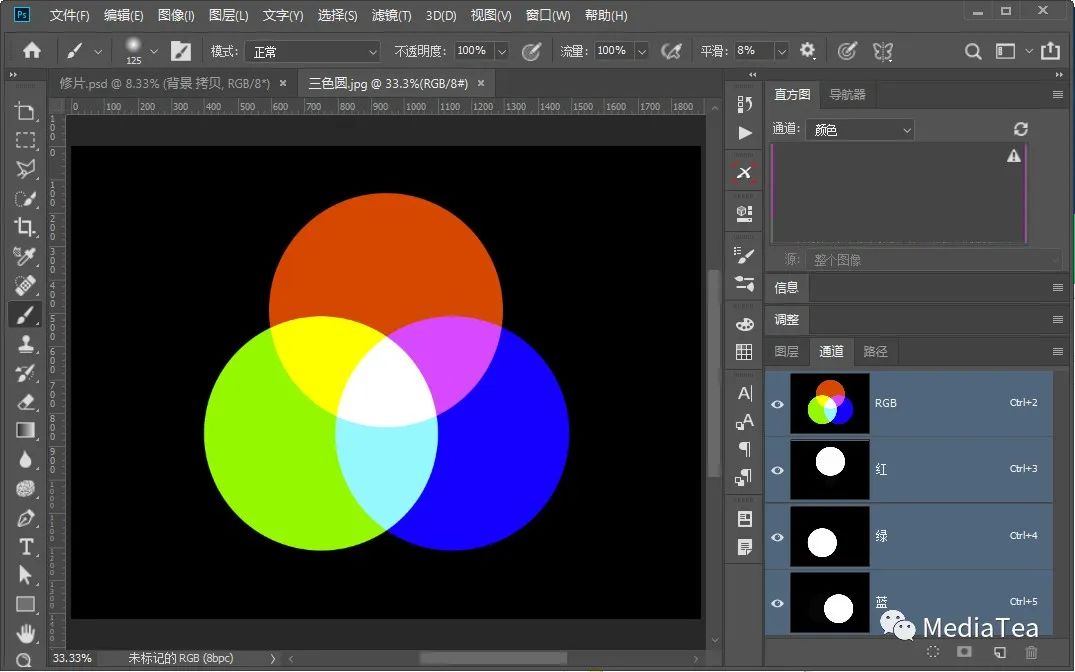Open the 文件(F) menu
This screenshot has width=1075, height=672.
coord(69,15)
